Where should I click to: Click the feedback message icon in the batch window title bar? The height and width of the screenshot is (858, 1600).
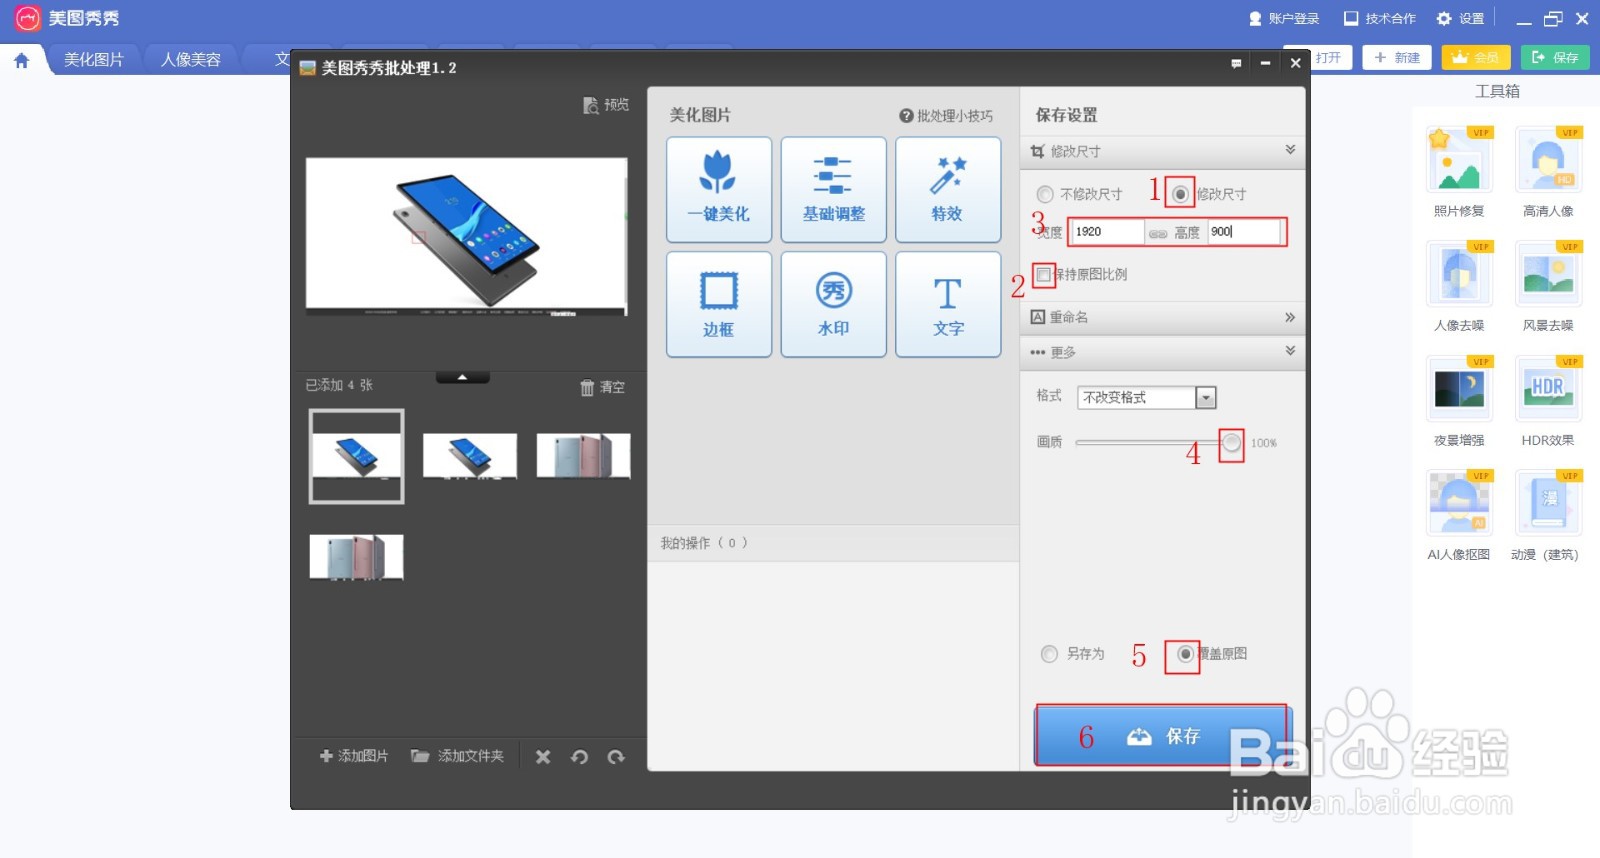click(1236, 63)
